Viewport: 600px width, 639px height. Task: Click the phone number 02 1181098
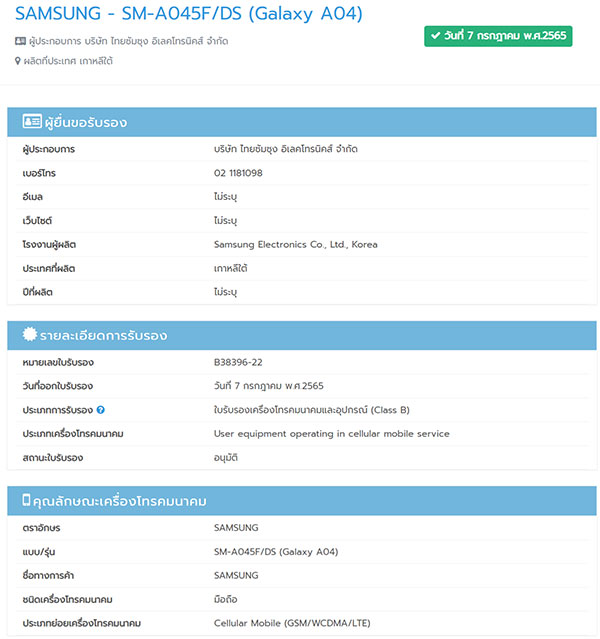click(x=238, y=173)
